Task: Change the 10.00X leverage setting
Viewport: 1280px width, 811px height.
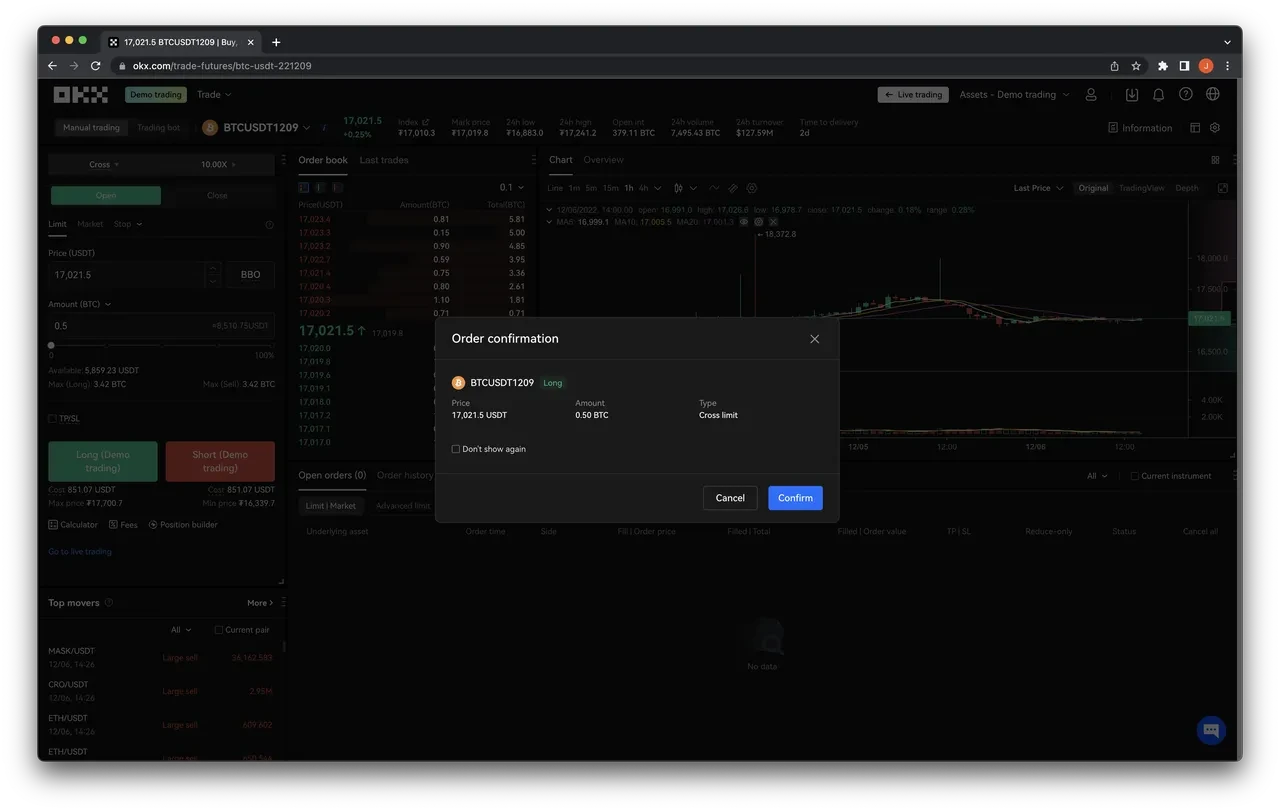Action: point(218,164)
